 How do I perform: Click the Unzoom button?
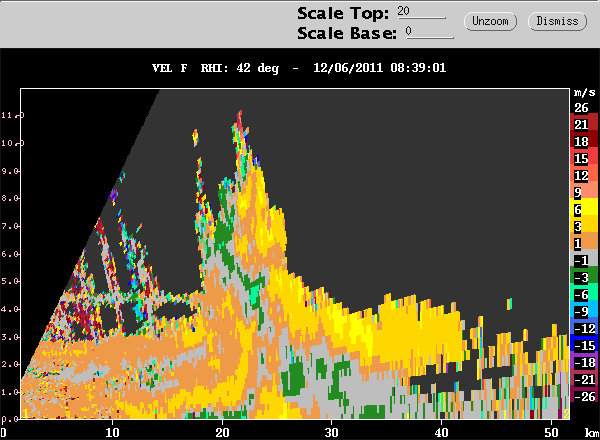tap(491, 20)
